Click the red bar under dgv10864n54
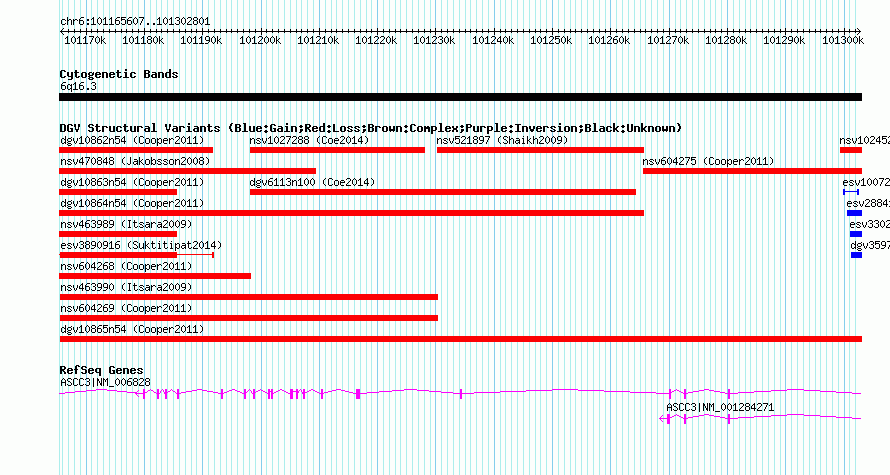 point(351,213)
